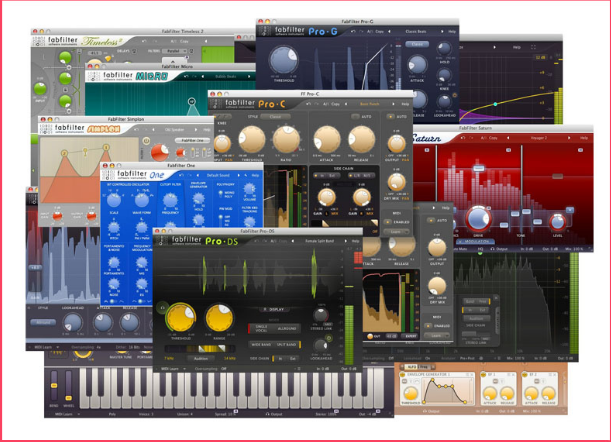This screenshot has width=611, height=442.
Task: Set Pro-DS side chain to In
Action: 280,358
